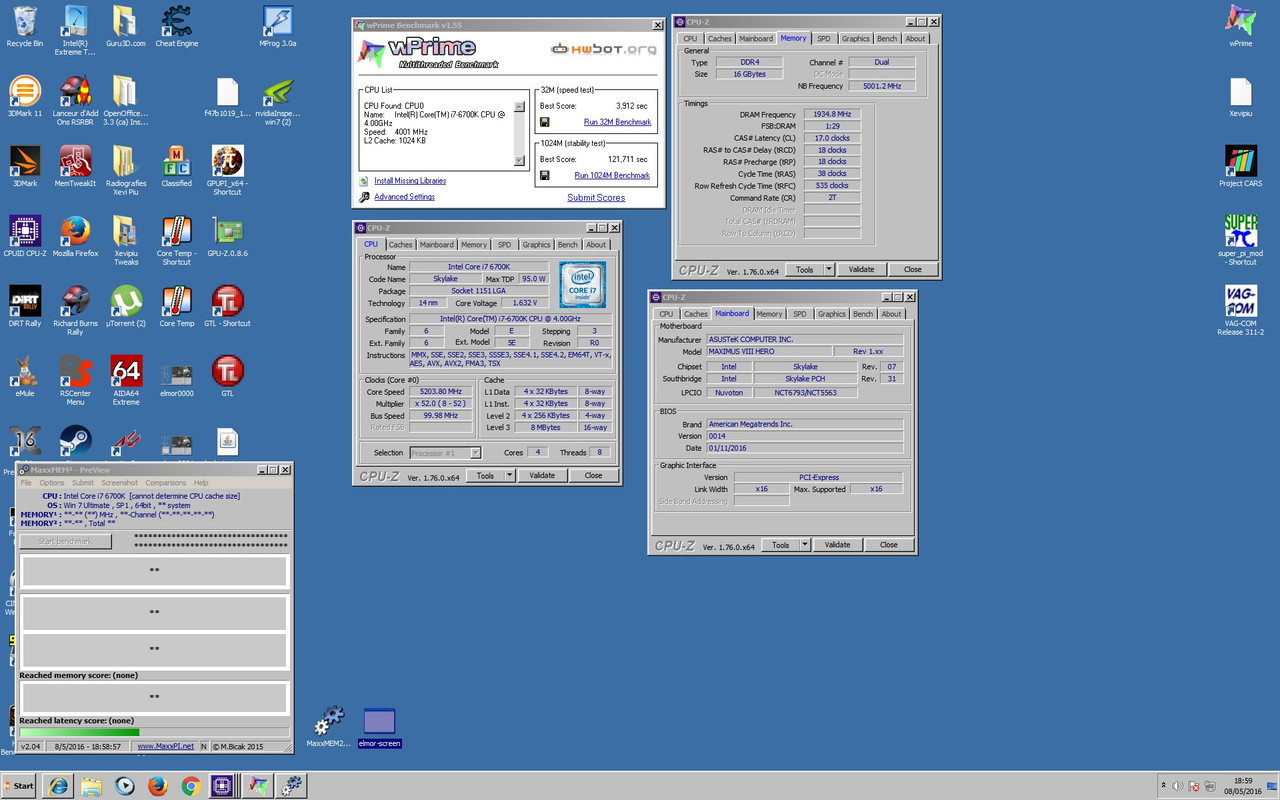
Task: Launch DiRT Rally desktop icon
Action: (25, 307)
